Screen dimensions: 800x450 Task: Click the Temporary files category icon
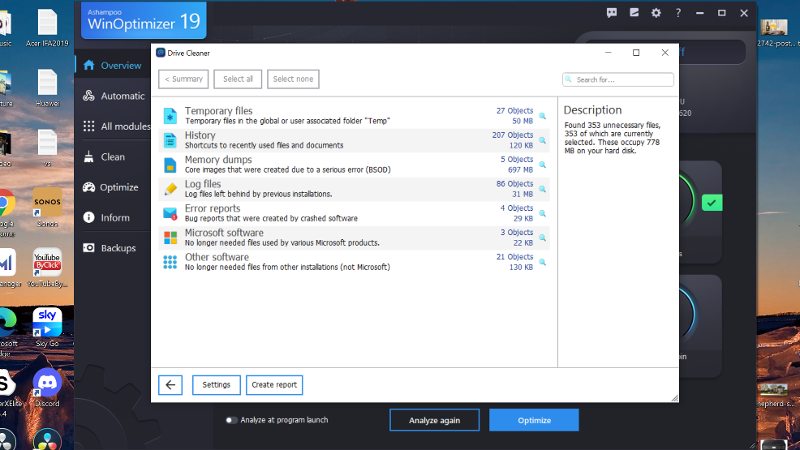tap(170, 116)
